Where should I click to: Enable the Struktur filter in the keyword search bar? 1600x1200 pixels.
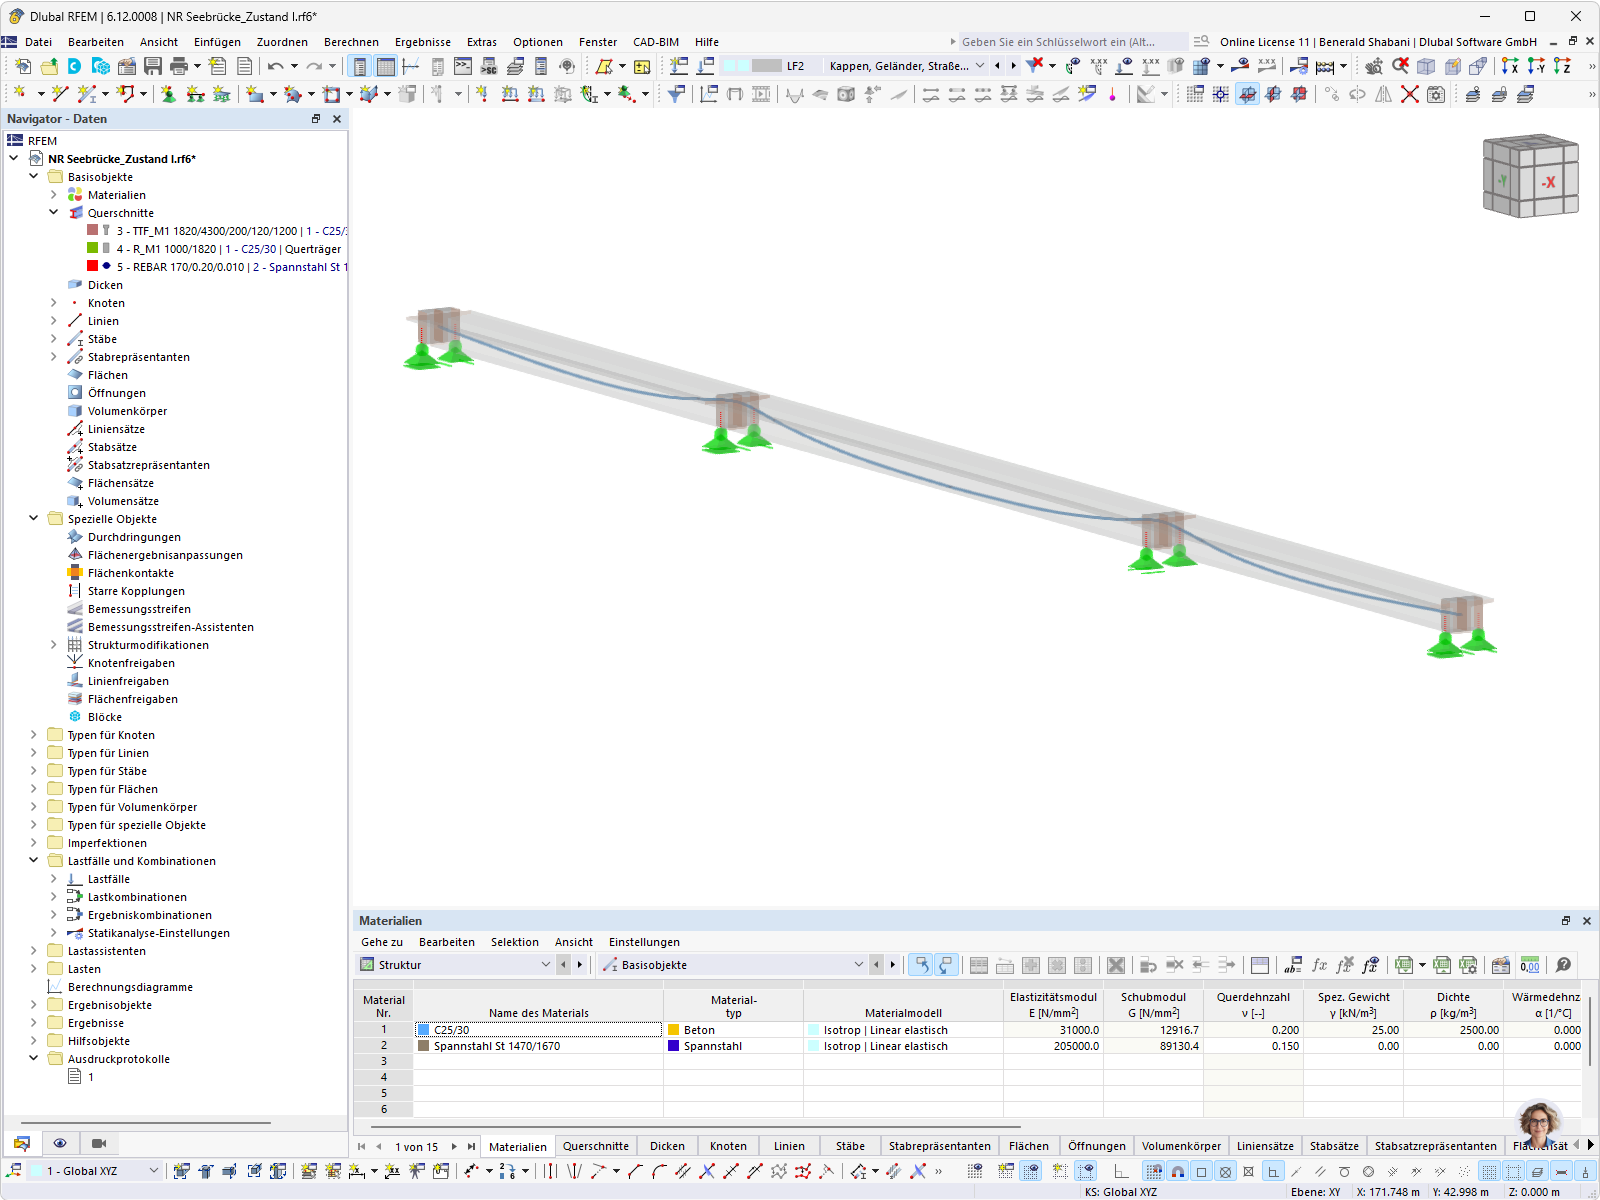click(455, 964)
